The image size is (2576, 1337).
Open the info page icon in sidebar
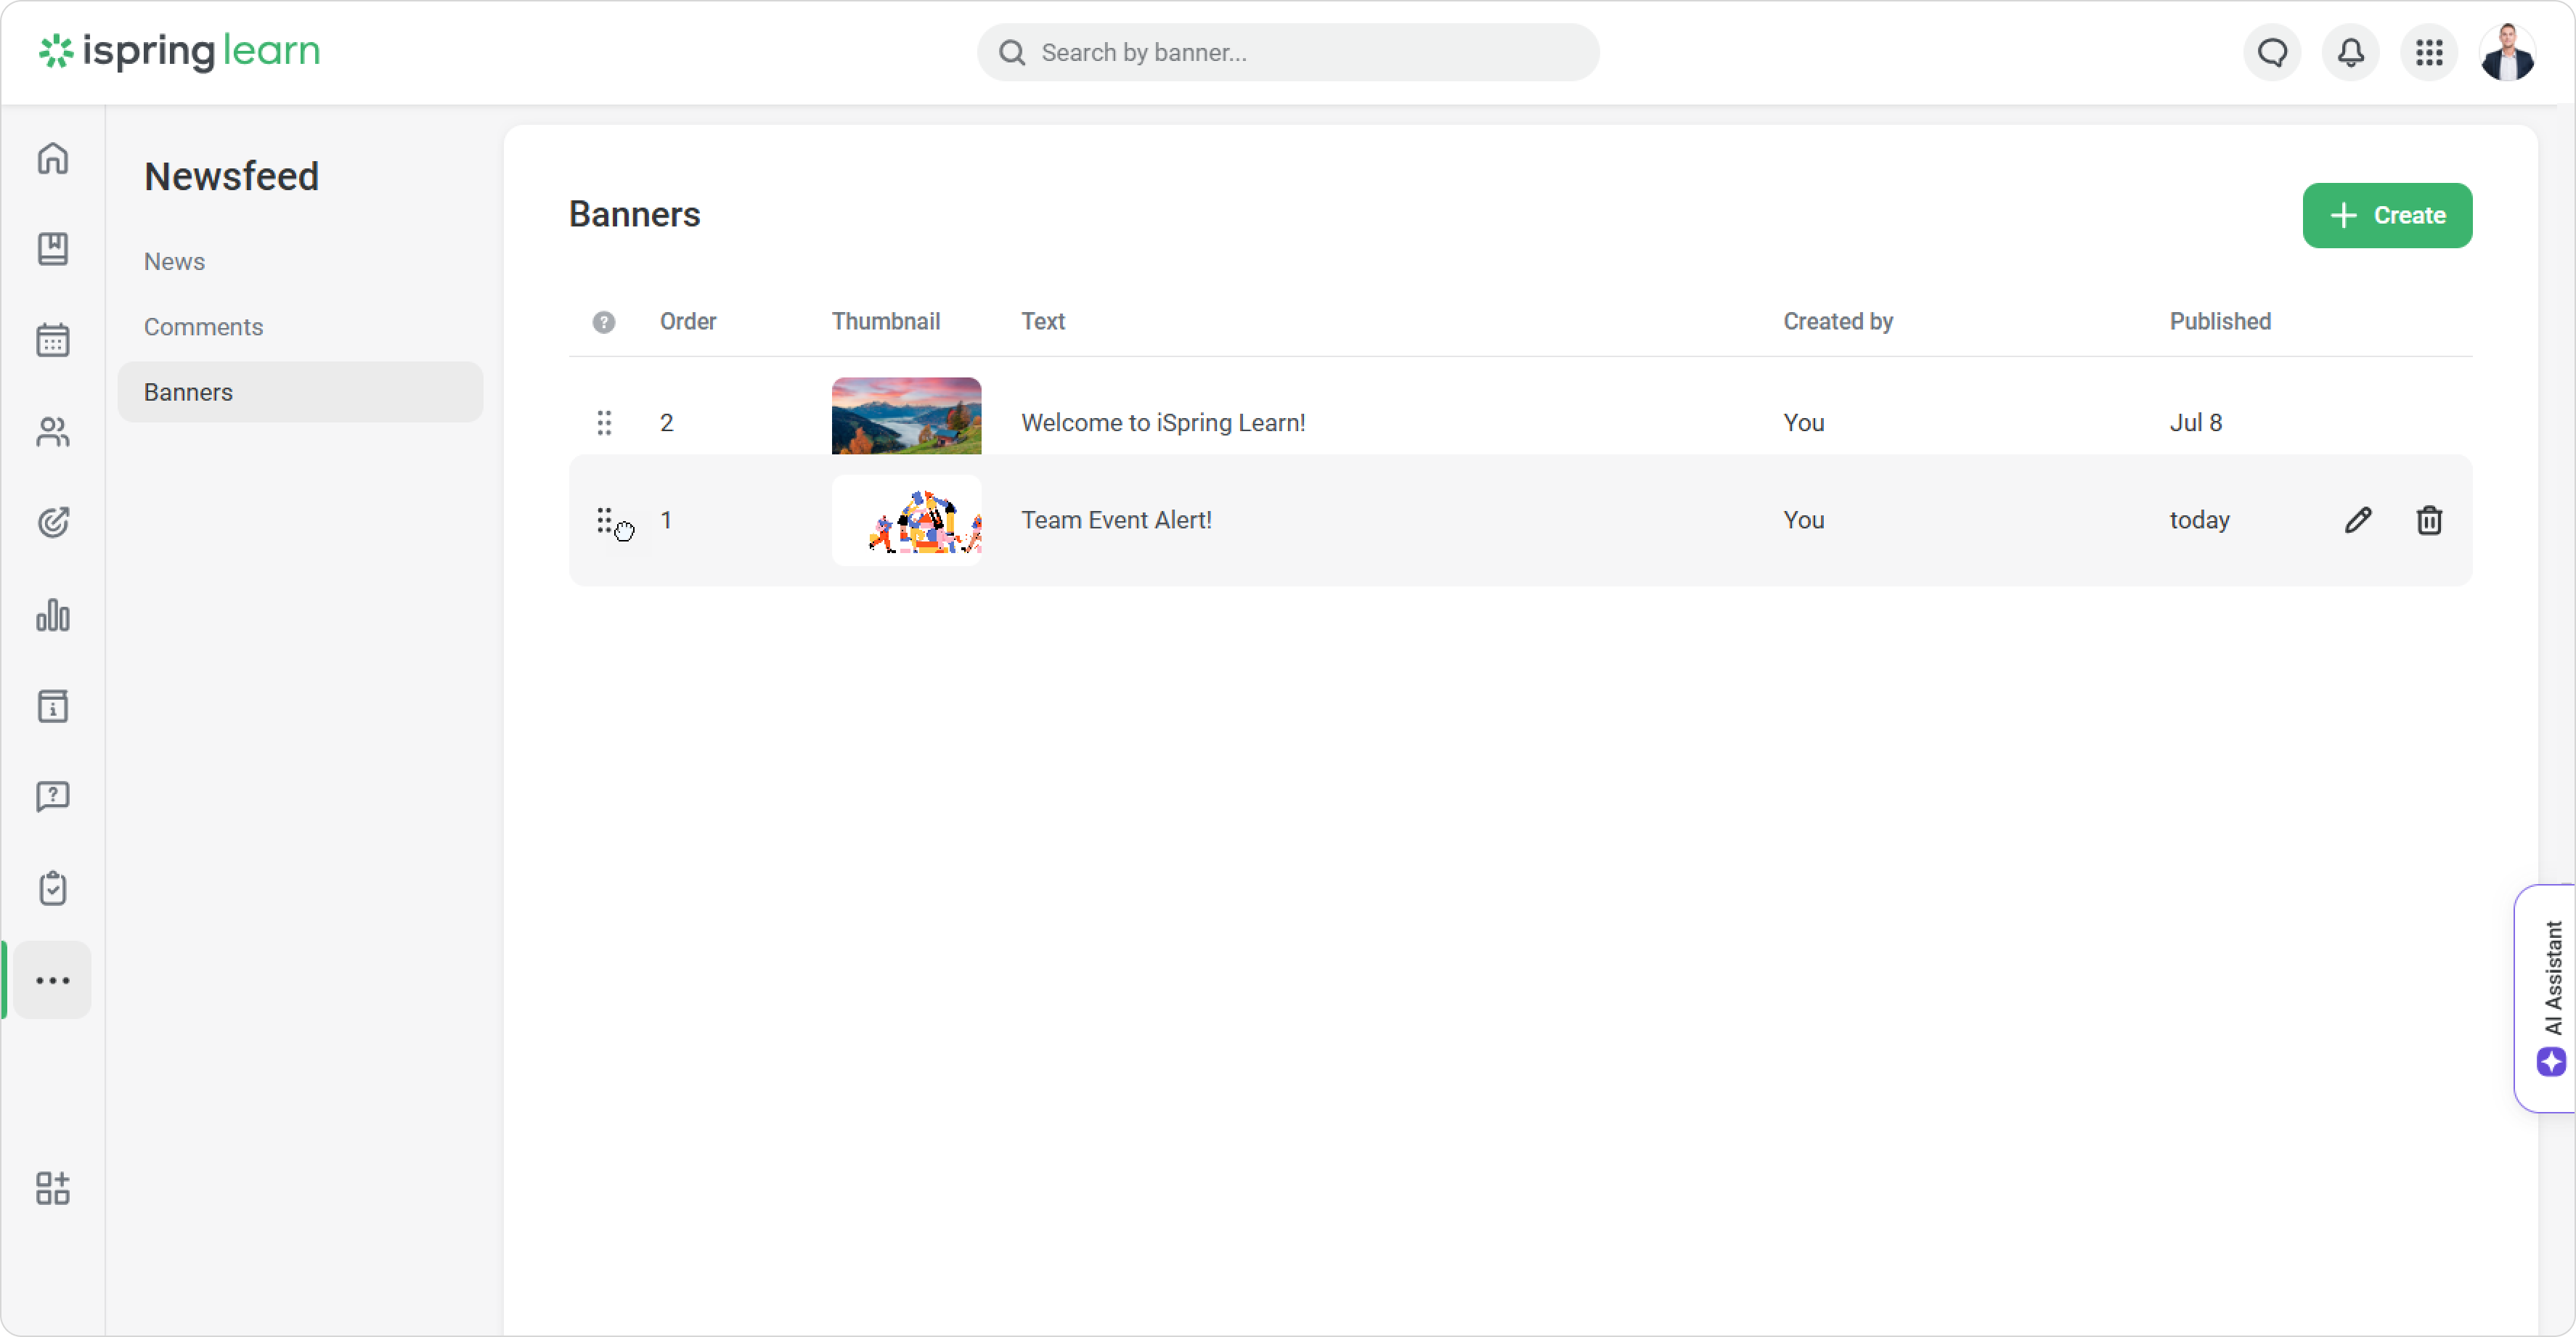click(53, 706)
